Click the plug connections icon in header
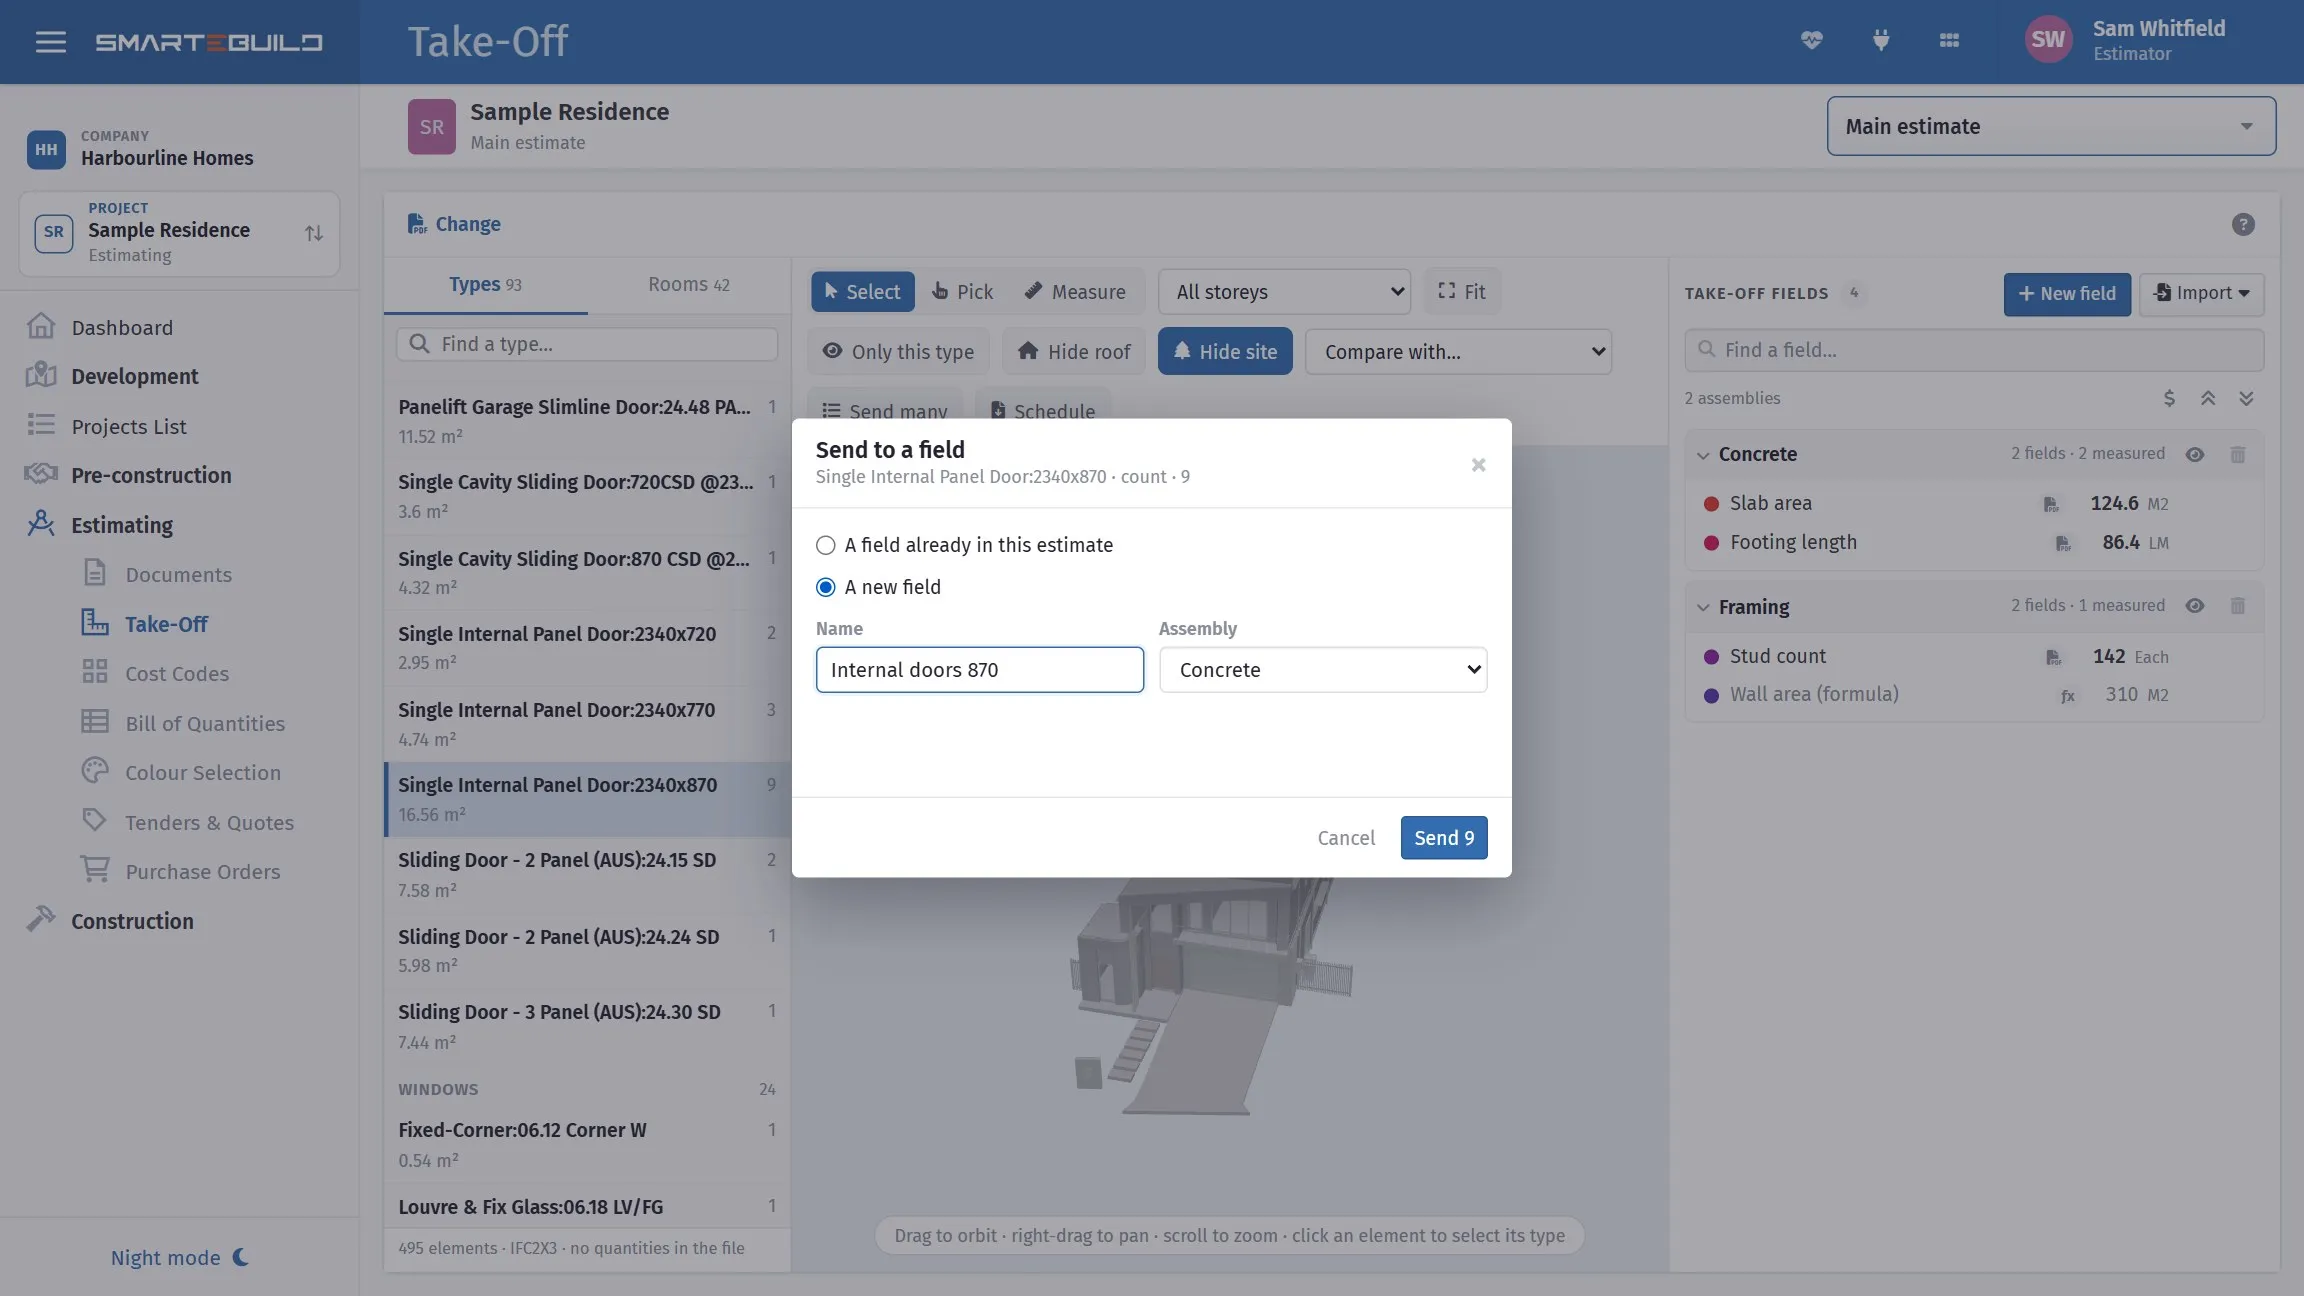Viewport: 2304px width, 1296px height. (1880, 40)
